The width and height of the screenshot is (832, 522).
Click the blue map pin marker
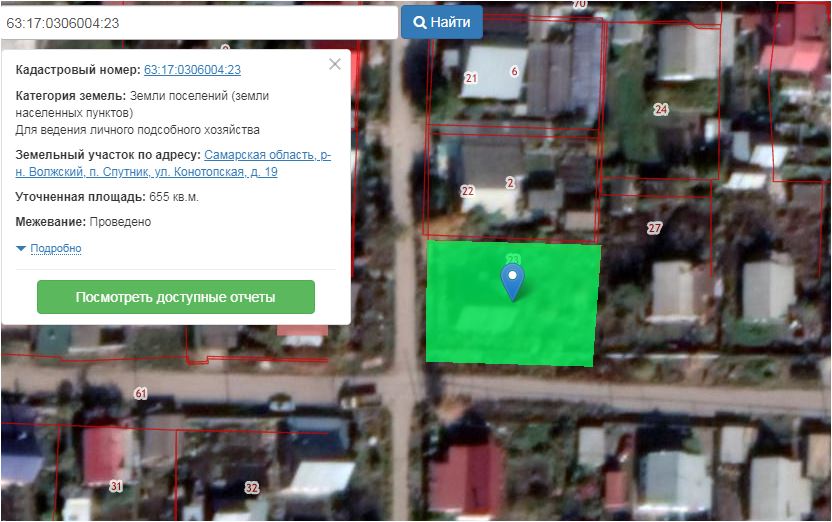coord(513,282)
